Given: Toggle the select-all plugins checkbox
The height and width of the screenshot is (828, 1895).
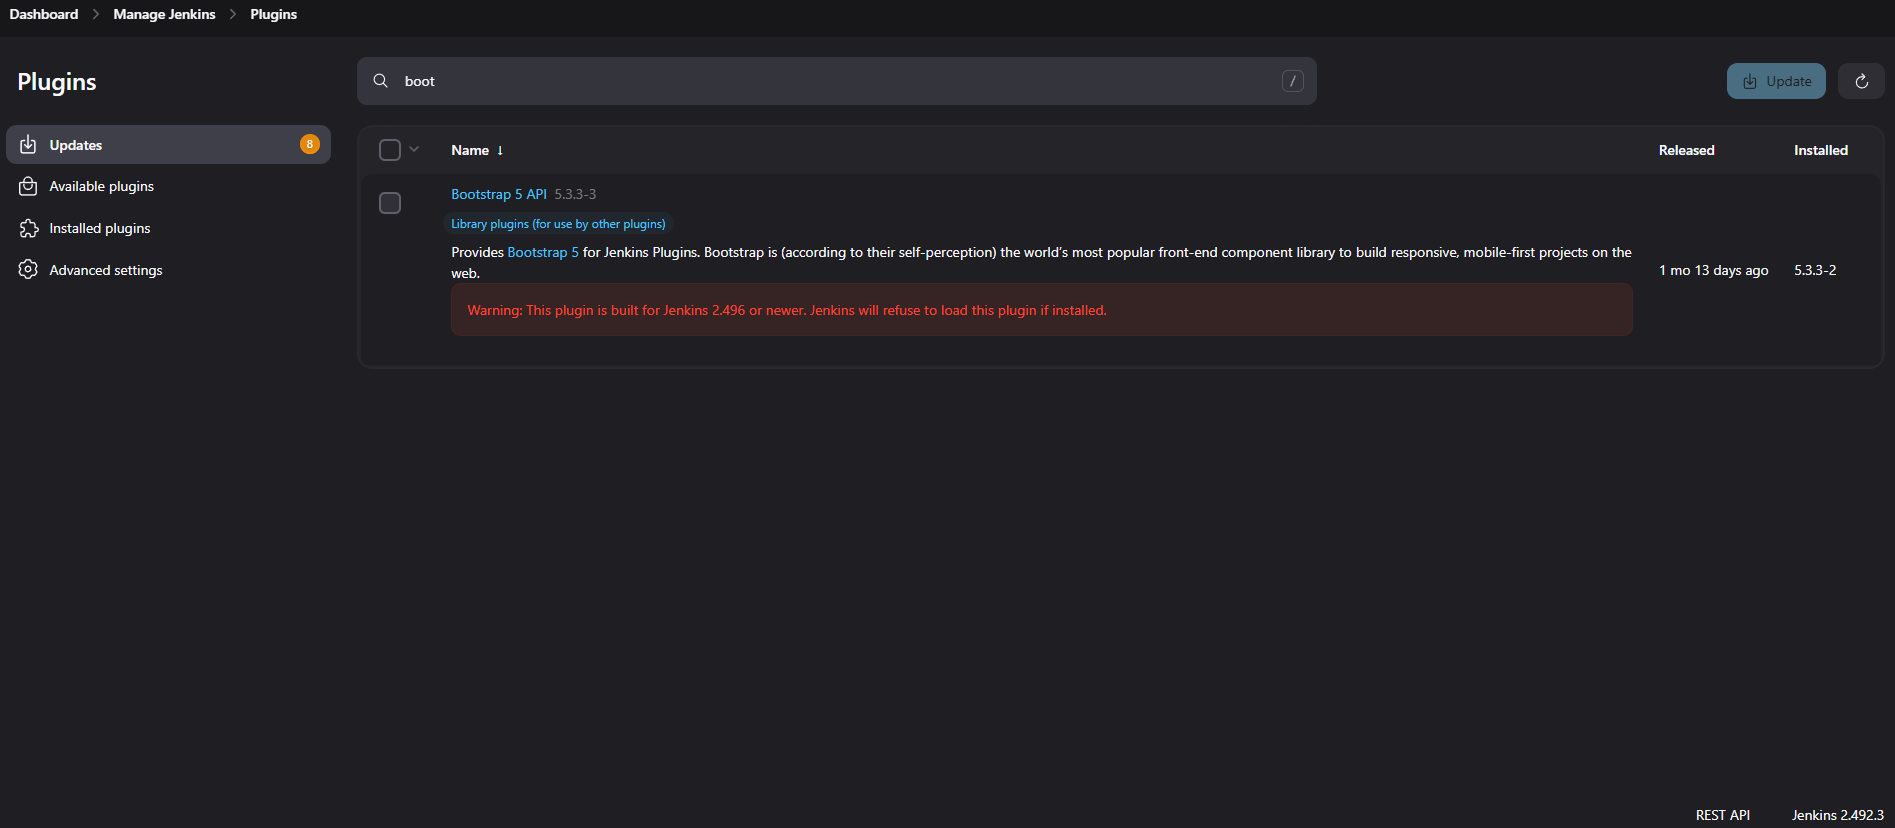Looking at the screenshot, I should pyautogui.click(x=390, y=150).
